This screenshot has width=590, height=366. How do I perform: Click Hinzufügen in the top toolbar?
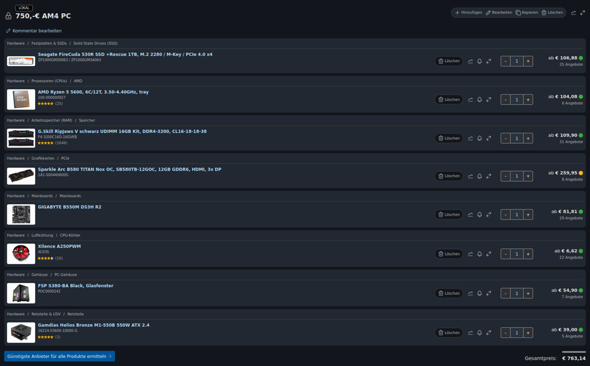pyautogui.click(x=468, y=13)
